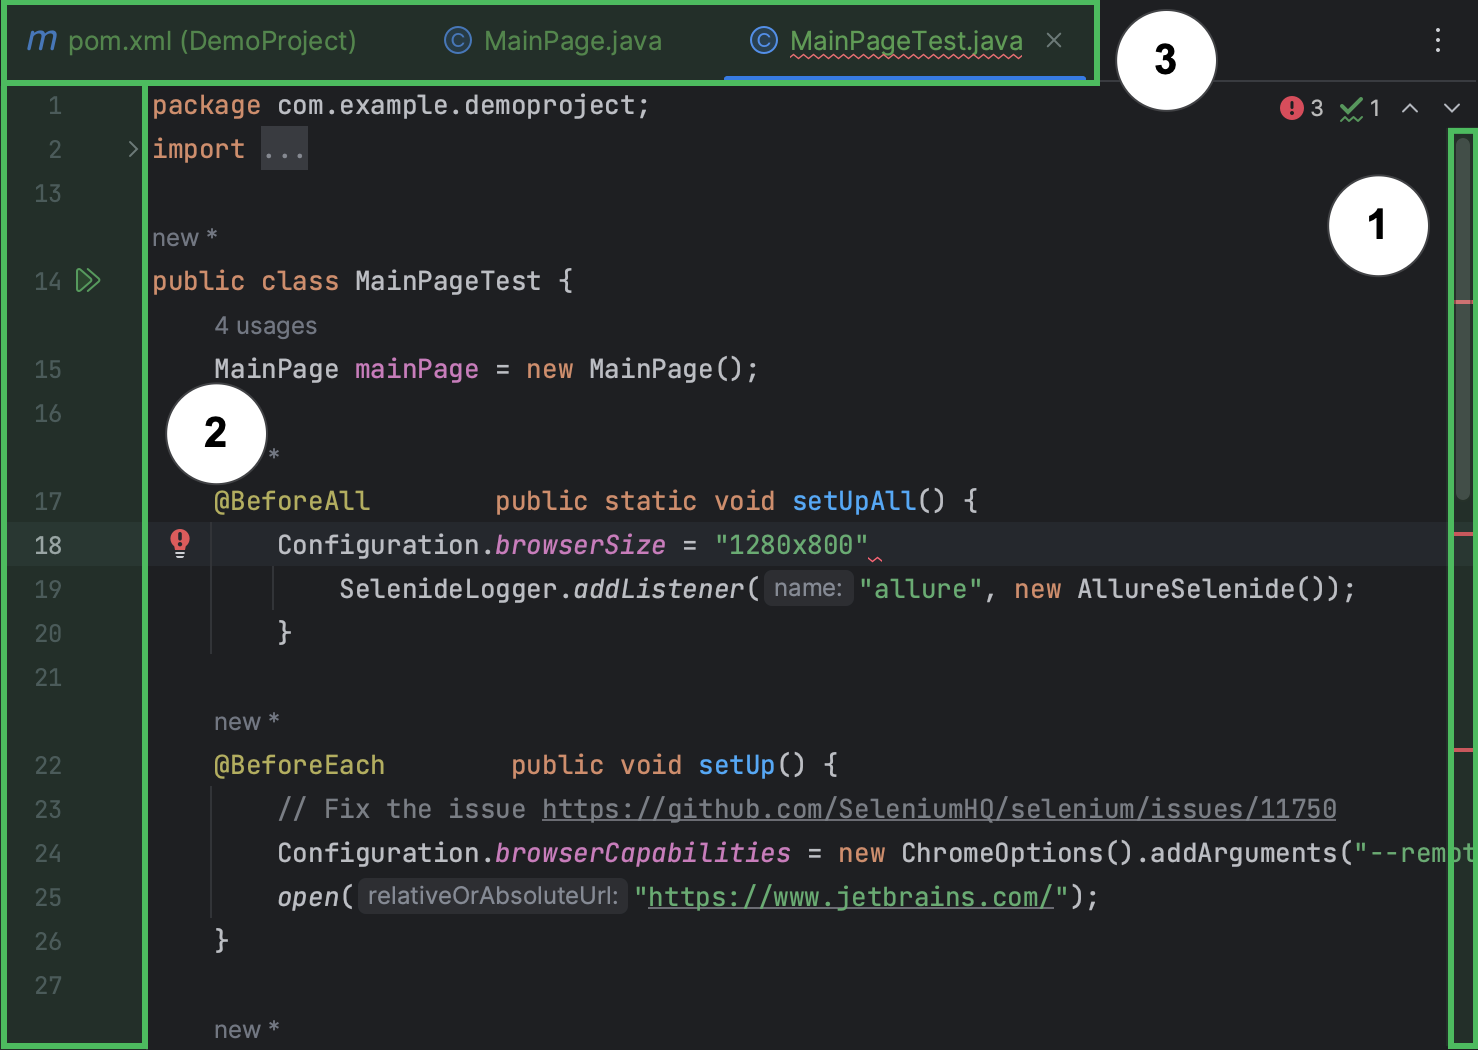
Task: Click the Maven icon on the pom.xml tab
Action: 40,40
